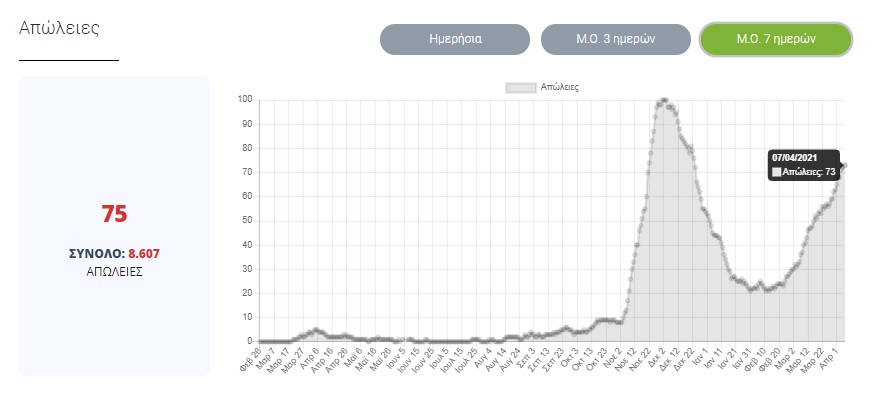Toggle the Απώλειες legend color box
890x406 pixels.
(x=520, y=88)
